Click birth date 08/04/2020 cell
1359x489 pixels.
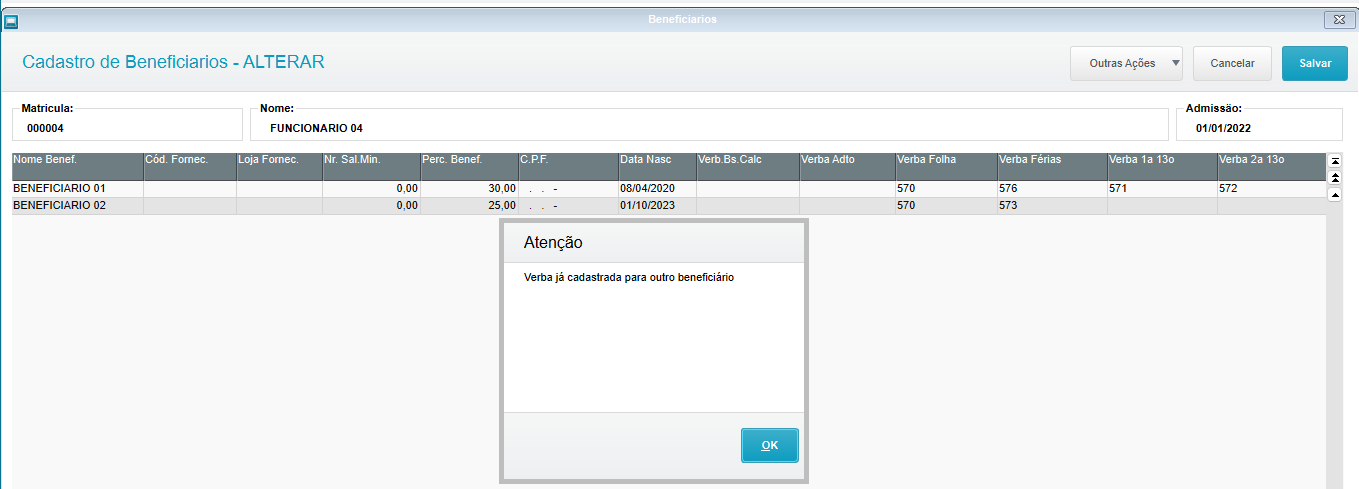tap(657, 188)
